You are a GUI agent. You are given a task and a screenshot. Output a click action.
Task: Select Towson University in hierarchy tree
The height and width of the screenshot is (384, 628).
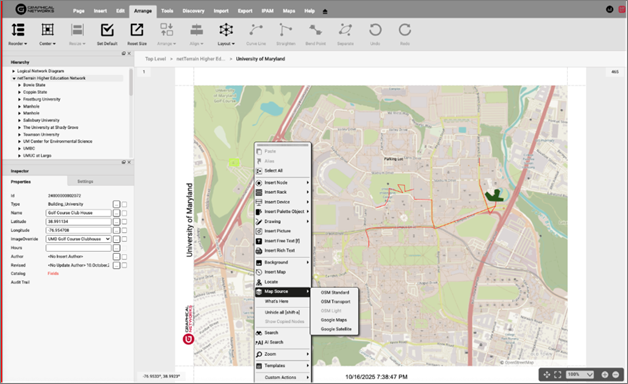pos(41,135)
